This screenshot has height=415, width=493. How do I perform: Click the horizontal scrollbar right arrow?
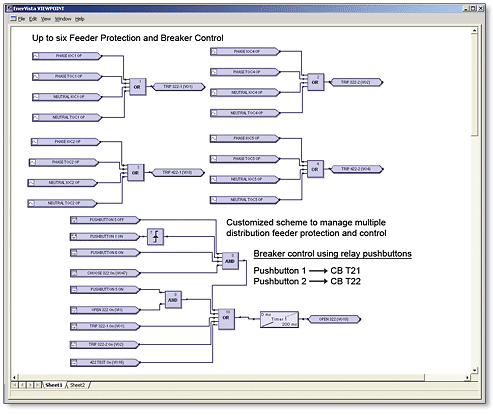(x=467, y=377)
